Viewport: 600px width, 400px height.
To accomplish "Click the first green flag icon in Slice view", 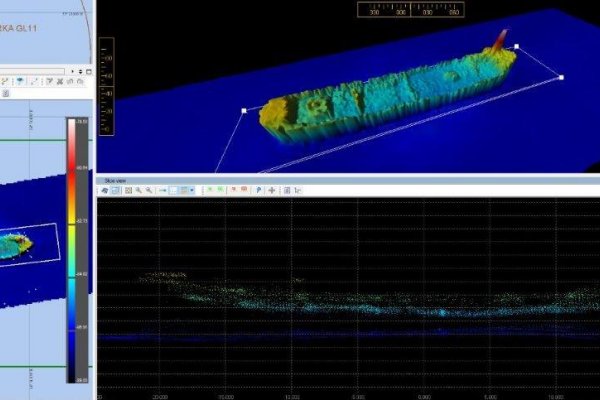I will [210, 190].
